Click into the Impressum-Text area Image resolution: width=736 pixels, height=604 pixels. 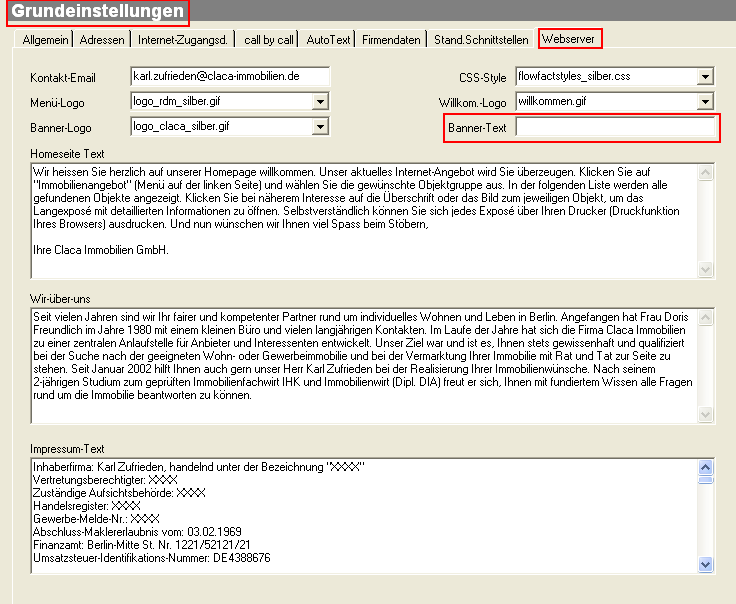click(364, 516)
